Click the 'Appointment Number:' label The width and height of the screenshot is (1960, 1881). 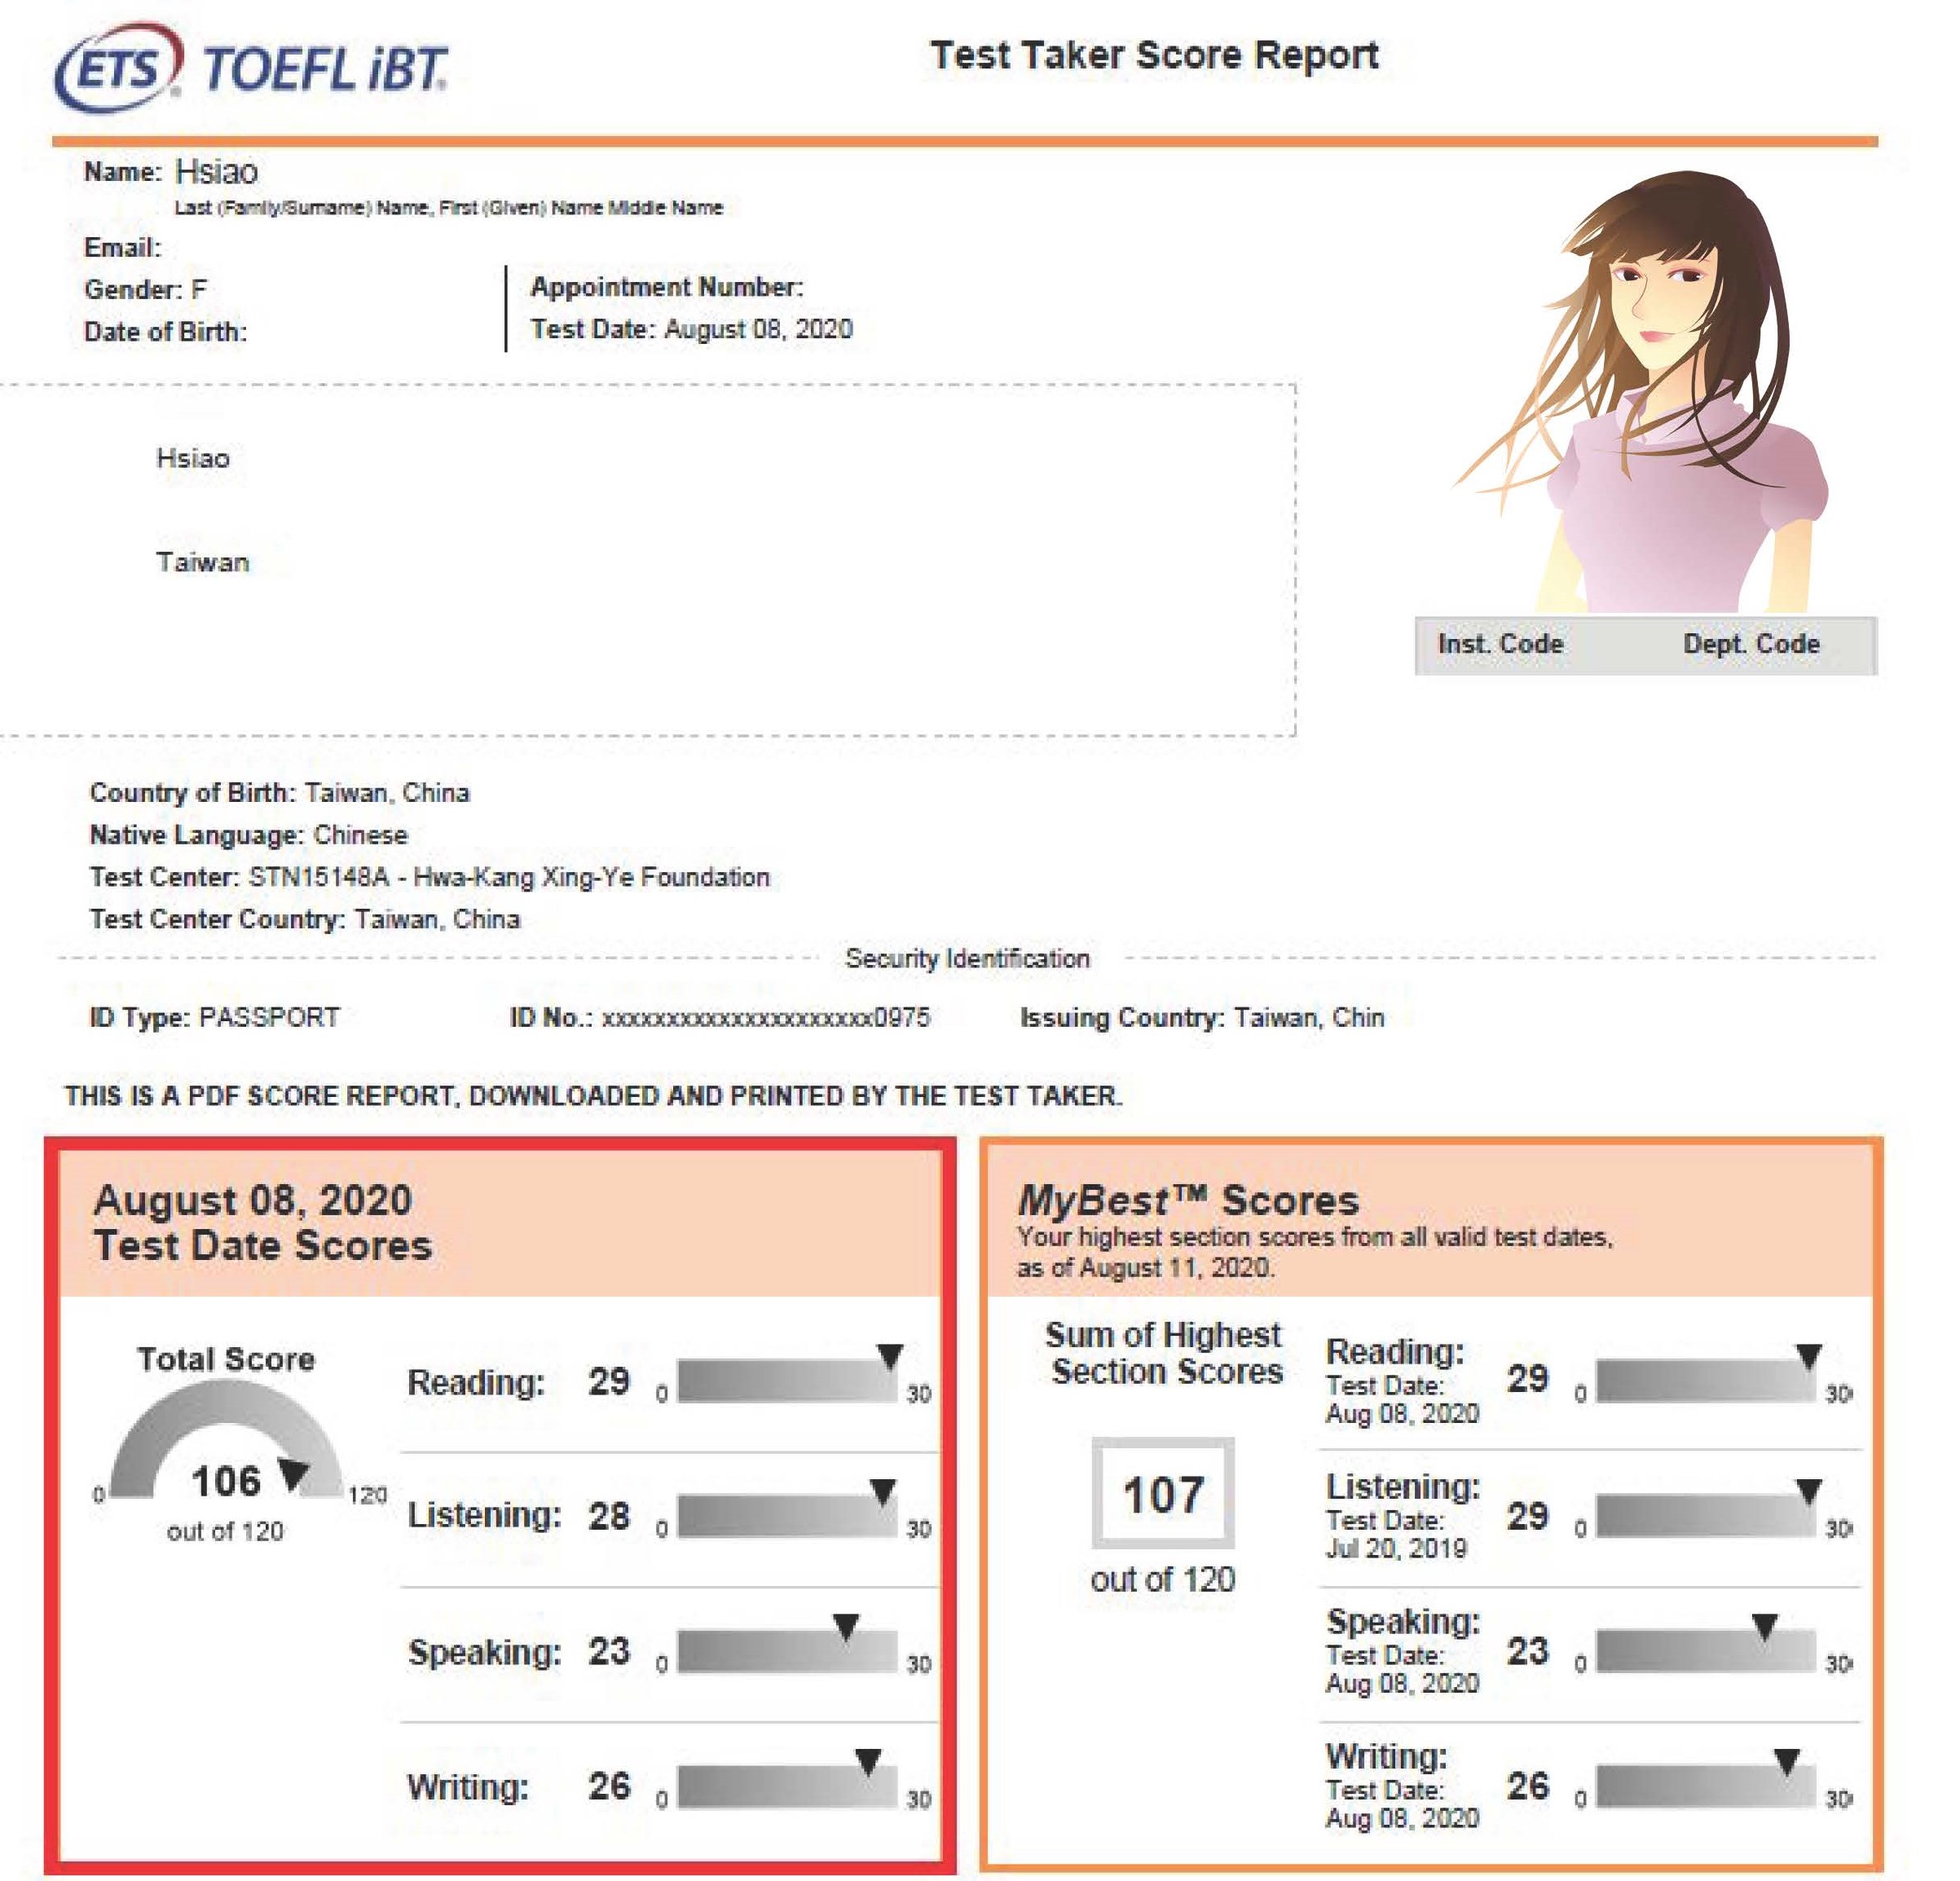[667, 287]
